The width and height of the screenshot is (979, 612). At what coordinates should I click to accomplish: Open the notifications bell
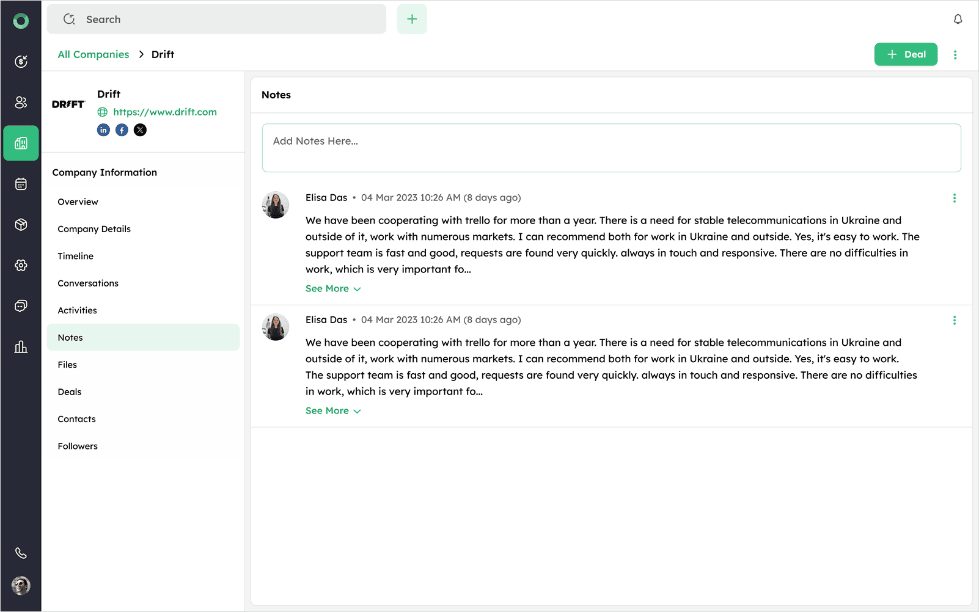click(958, 19)
